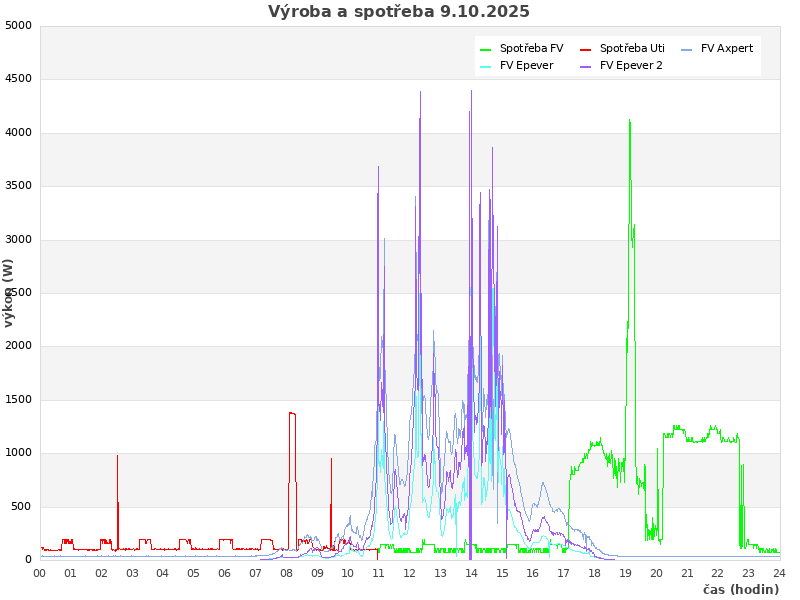Toggle the Spotřeba Uti legend label
This screenshot has height=600, width=800.
point(632,48)
